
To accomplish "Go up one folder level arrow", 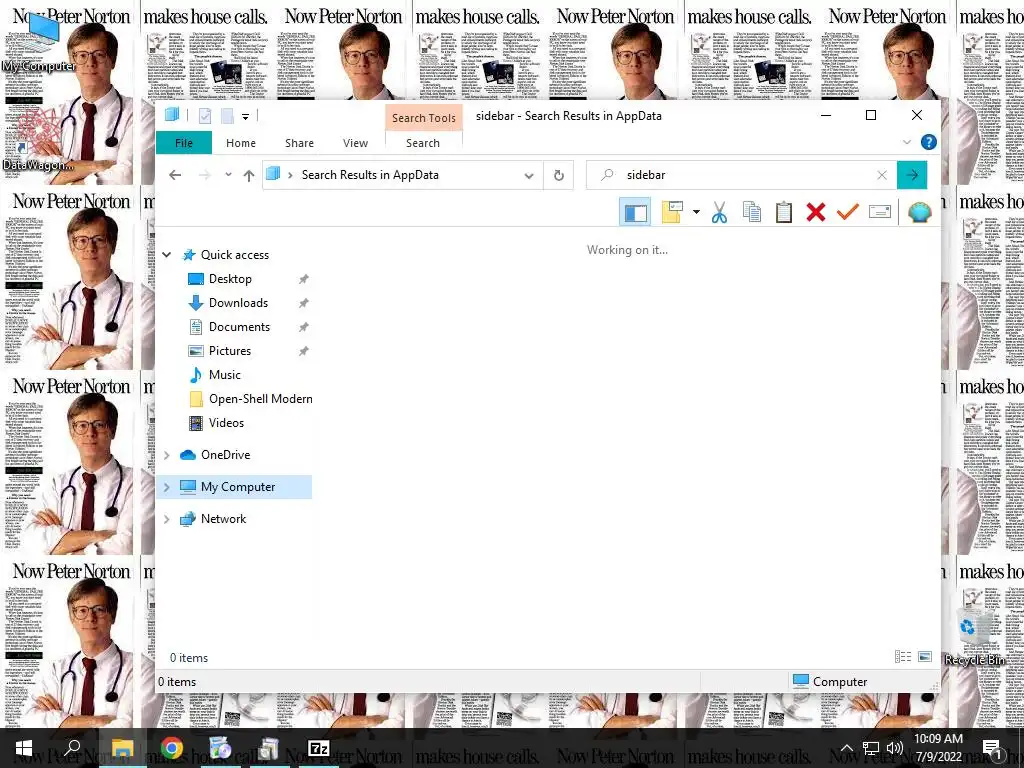I will point(249,175).
